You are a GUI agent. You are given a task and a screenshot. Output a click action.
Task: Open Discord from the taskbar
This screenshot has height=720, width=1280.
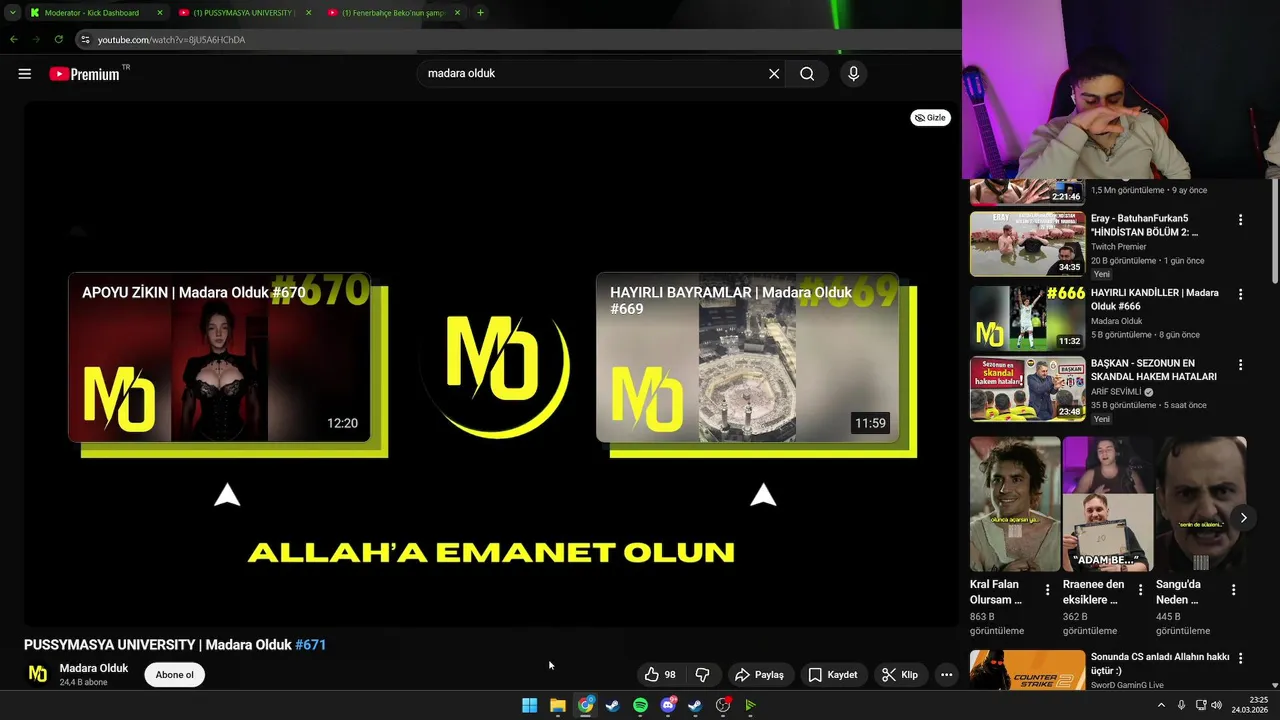click(x=668, y=705)
